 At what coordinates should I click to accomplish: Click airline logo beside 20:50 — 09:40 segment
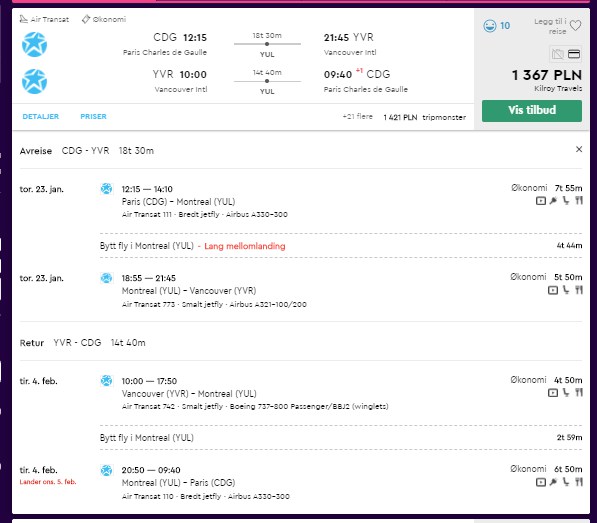point(106,470)
